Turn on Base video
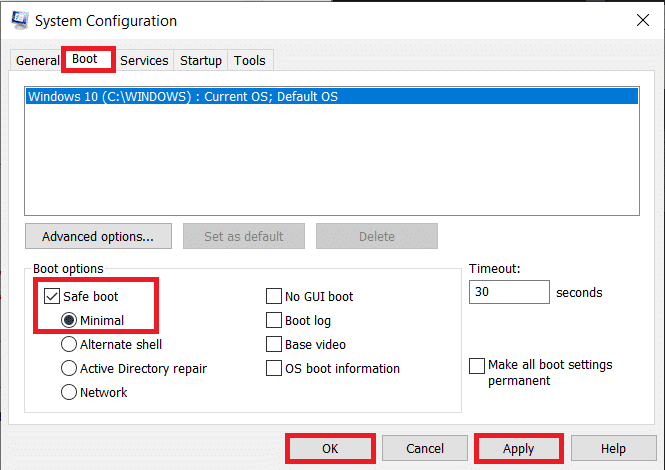Screen dimensions: 665x470 point(274,345)
